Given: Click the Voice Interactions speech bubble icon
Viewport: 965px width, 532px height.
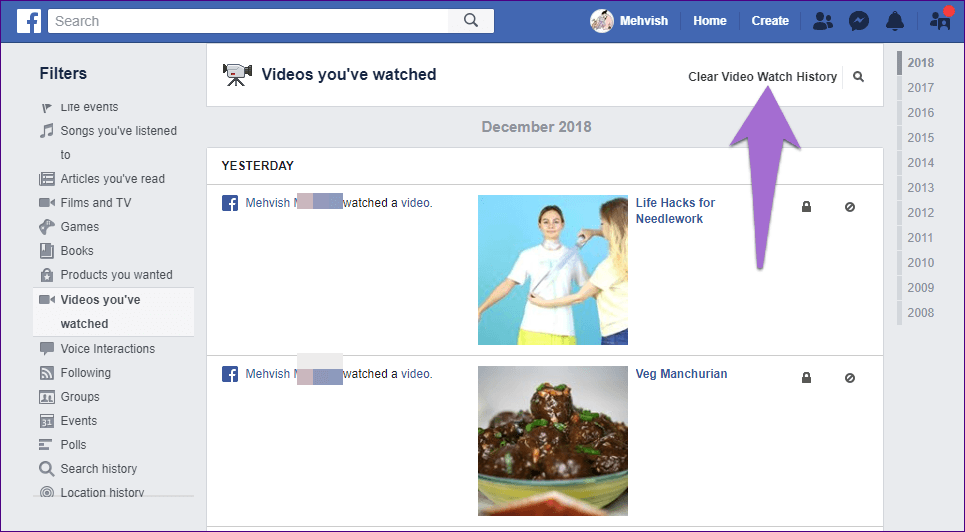Looking at the screenshot, I should (x=47, y=349).
